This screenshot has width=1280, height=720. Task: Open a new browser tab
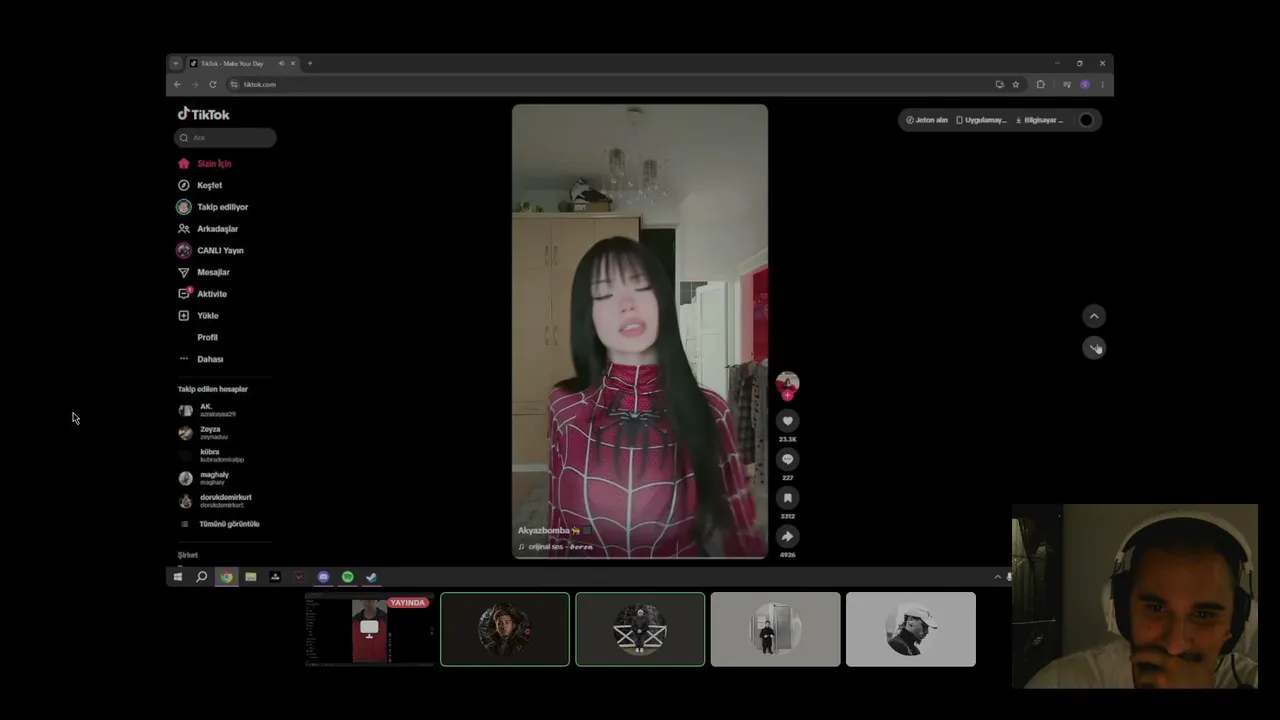coord(310,63)
